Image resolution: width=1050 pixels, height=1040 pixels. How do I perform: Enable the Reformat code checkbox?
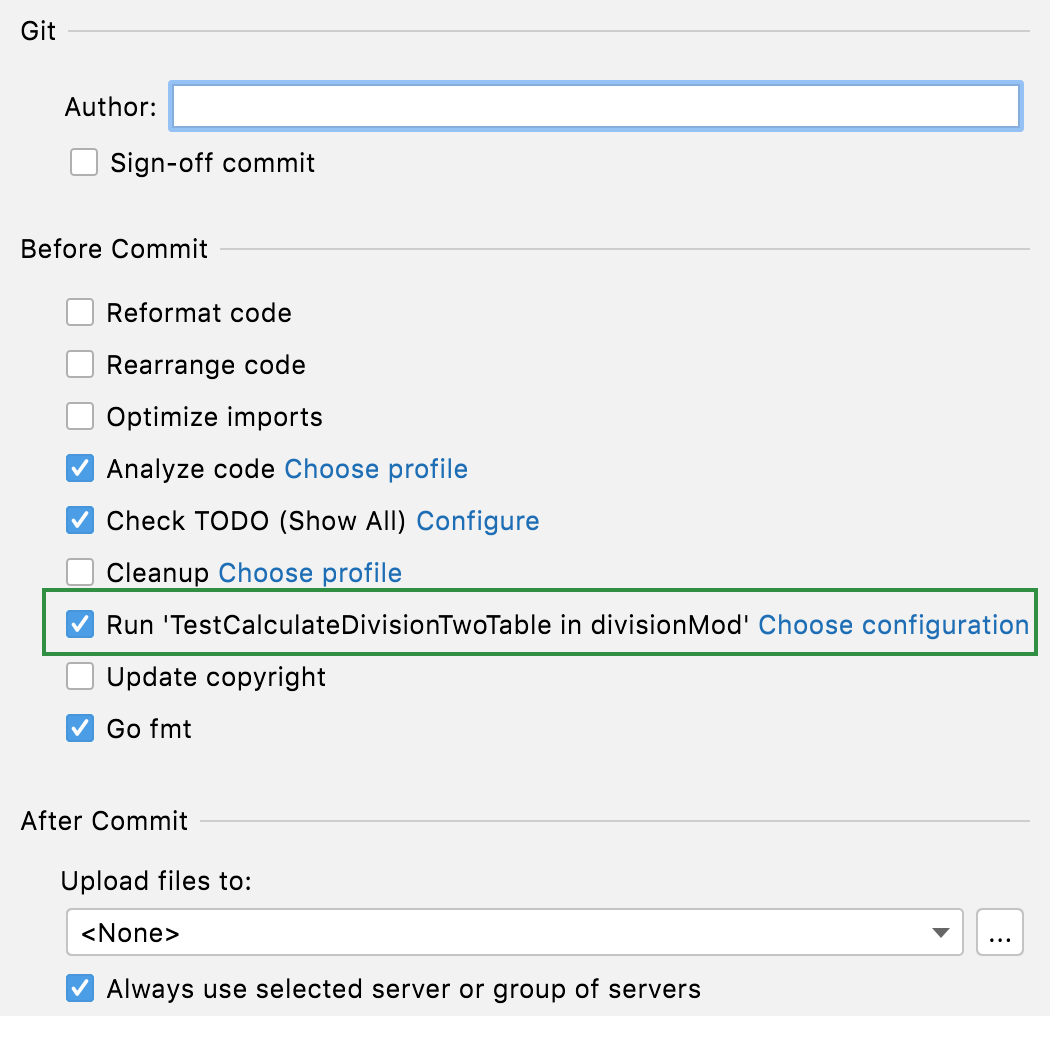pyautogui.click(x=80, y=312)
